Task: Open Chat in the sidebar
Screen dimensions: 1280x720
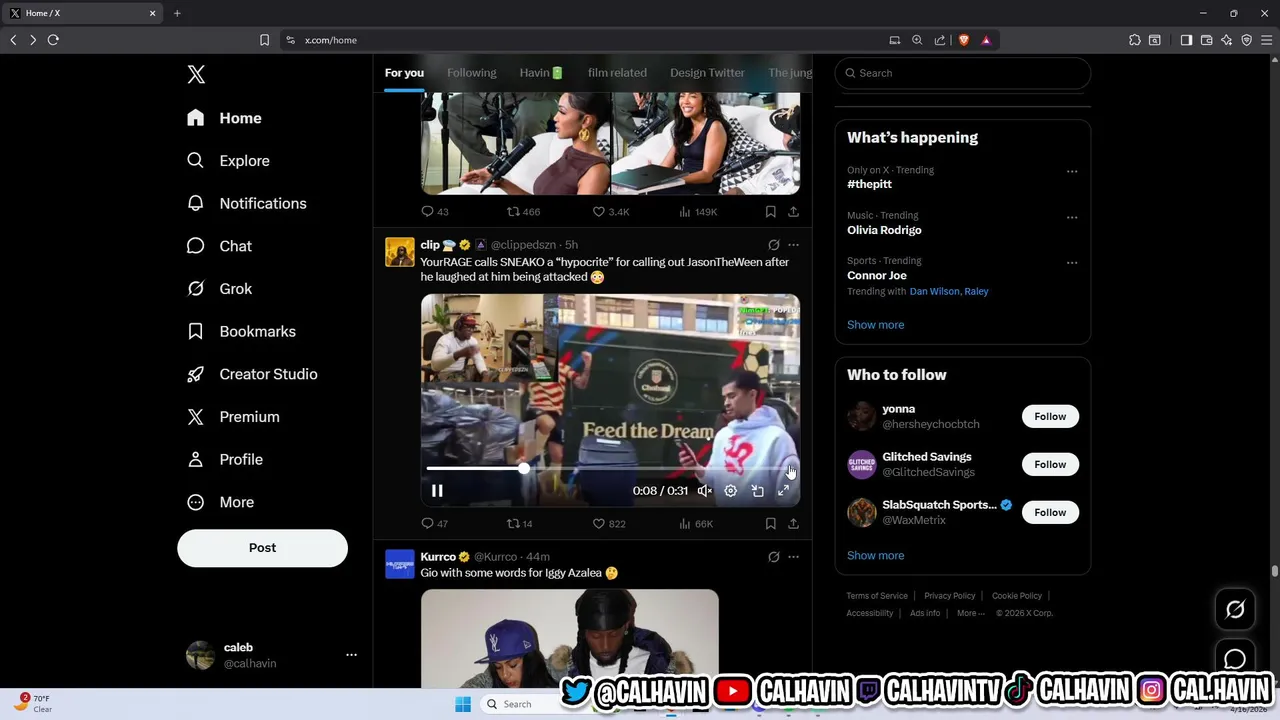Action: 219,246
